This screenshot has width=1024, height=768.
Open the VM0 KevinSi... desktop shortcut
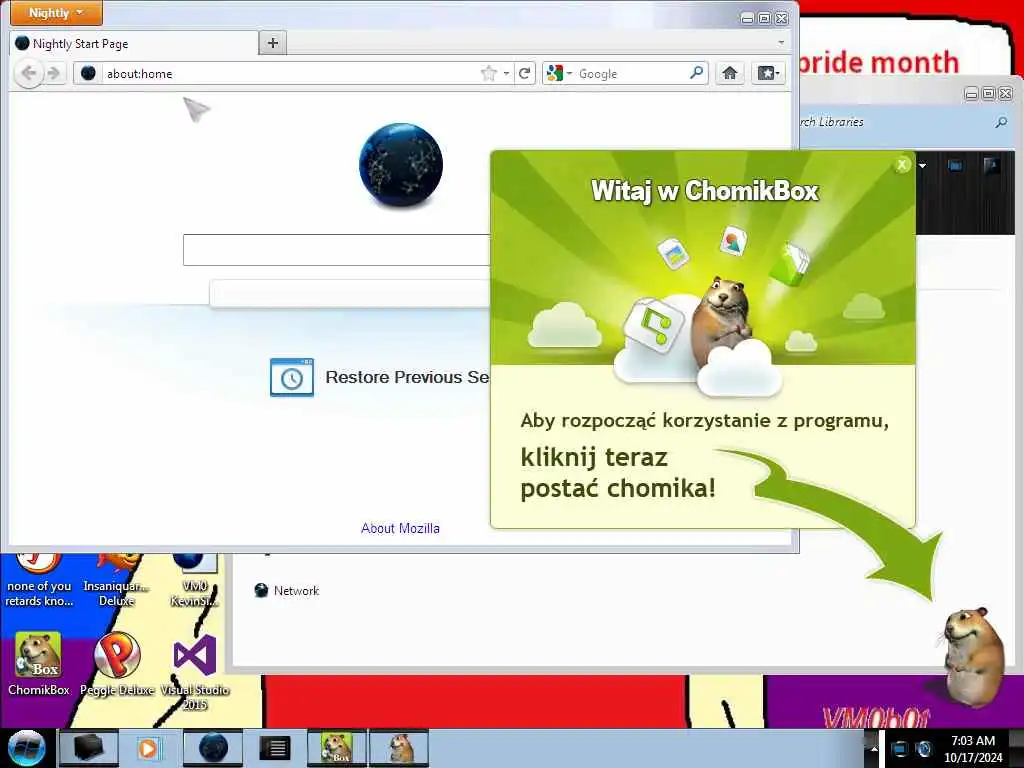(x=195, y=581)
